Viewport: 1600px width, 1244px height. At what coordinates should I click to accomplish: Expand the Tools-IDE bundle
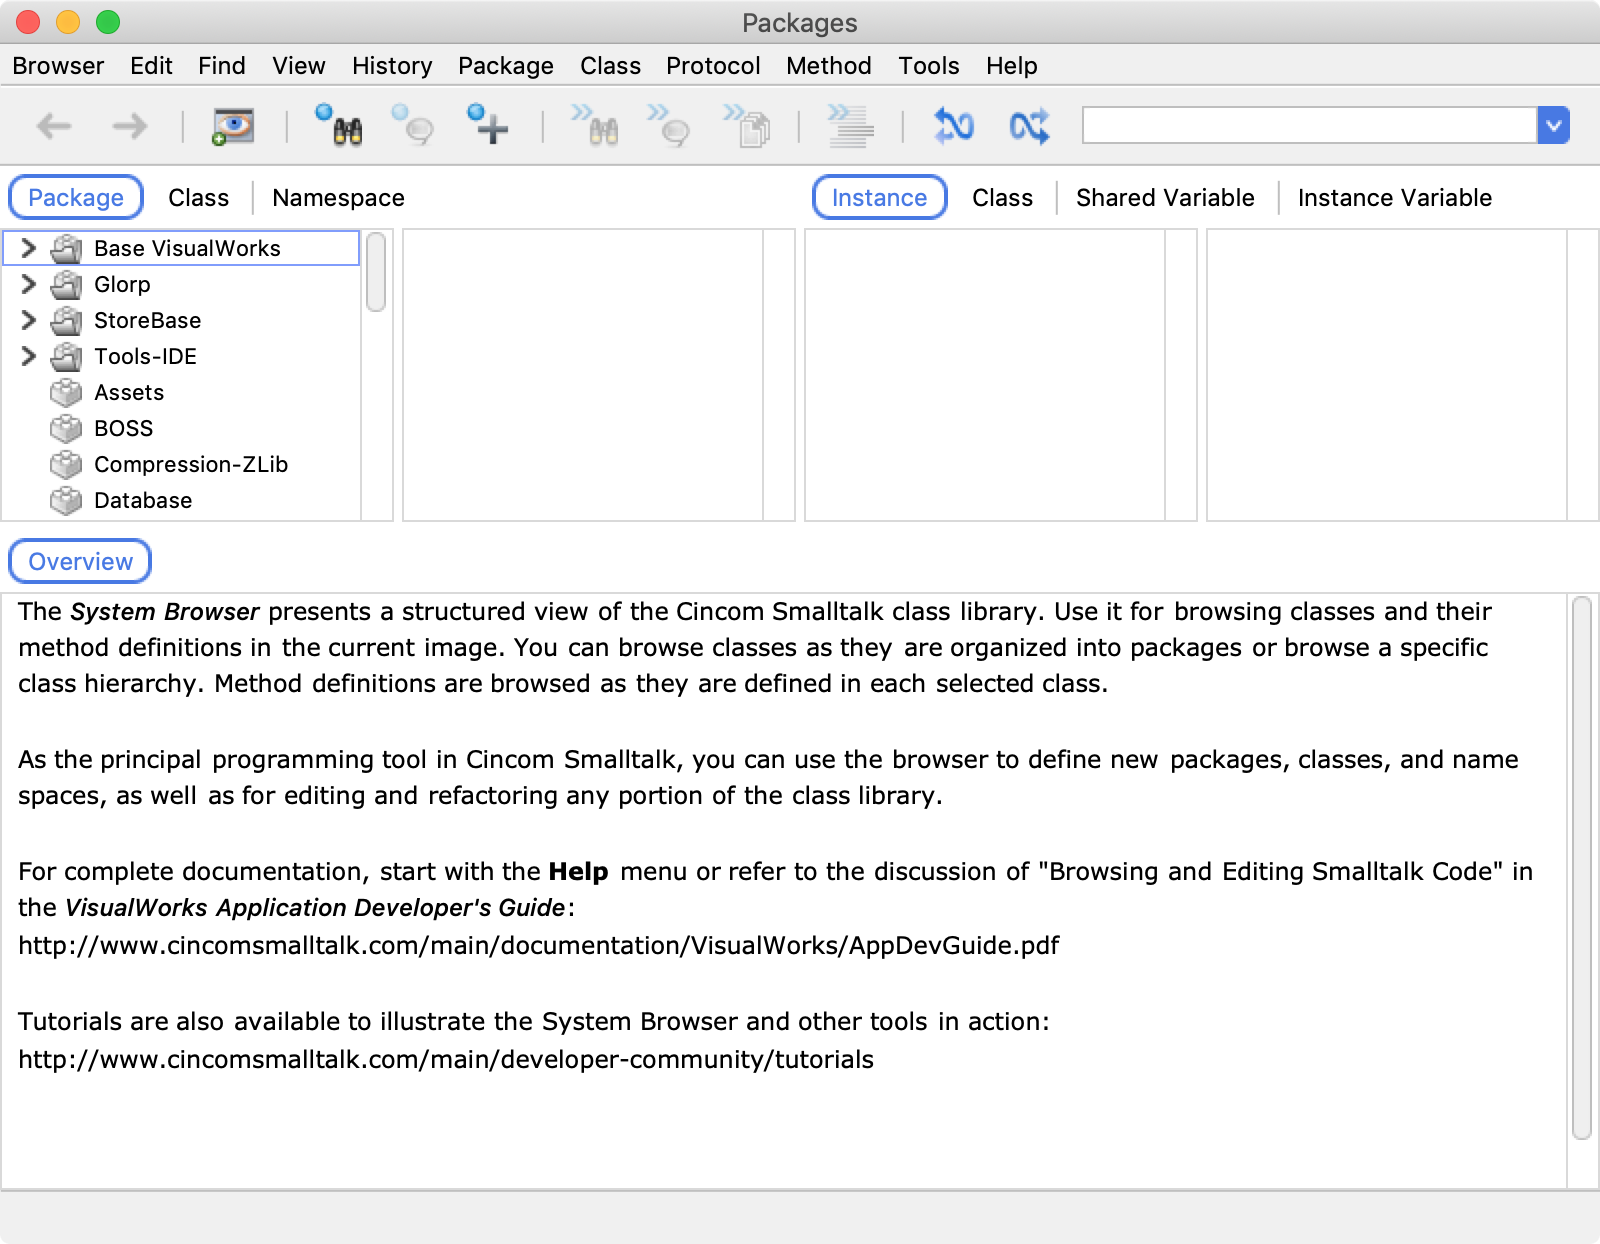(29, 356)
